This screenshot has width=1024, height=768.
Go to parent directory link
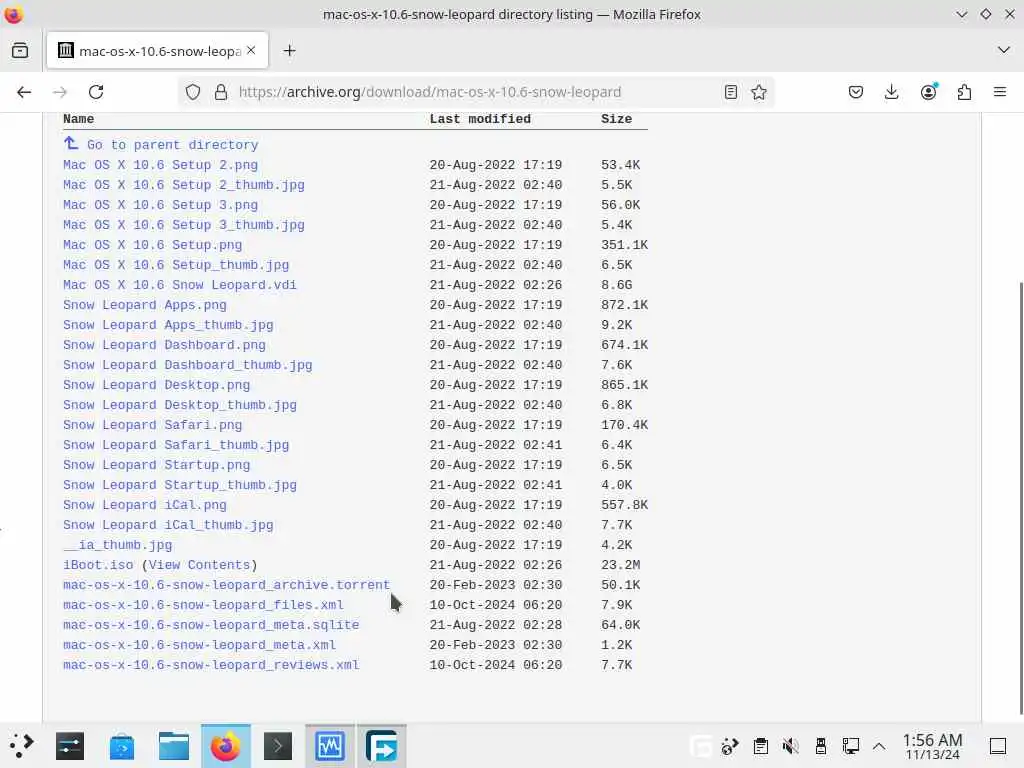point(172,145)
